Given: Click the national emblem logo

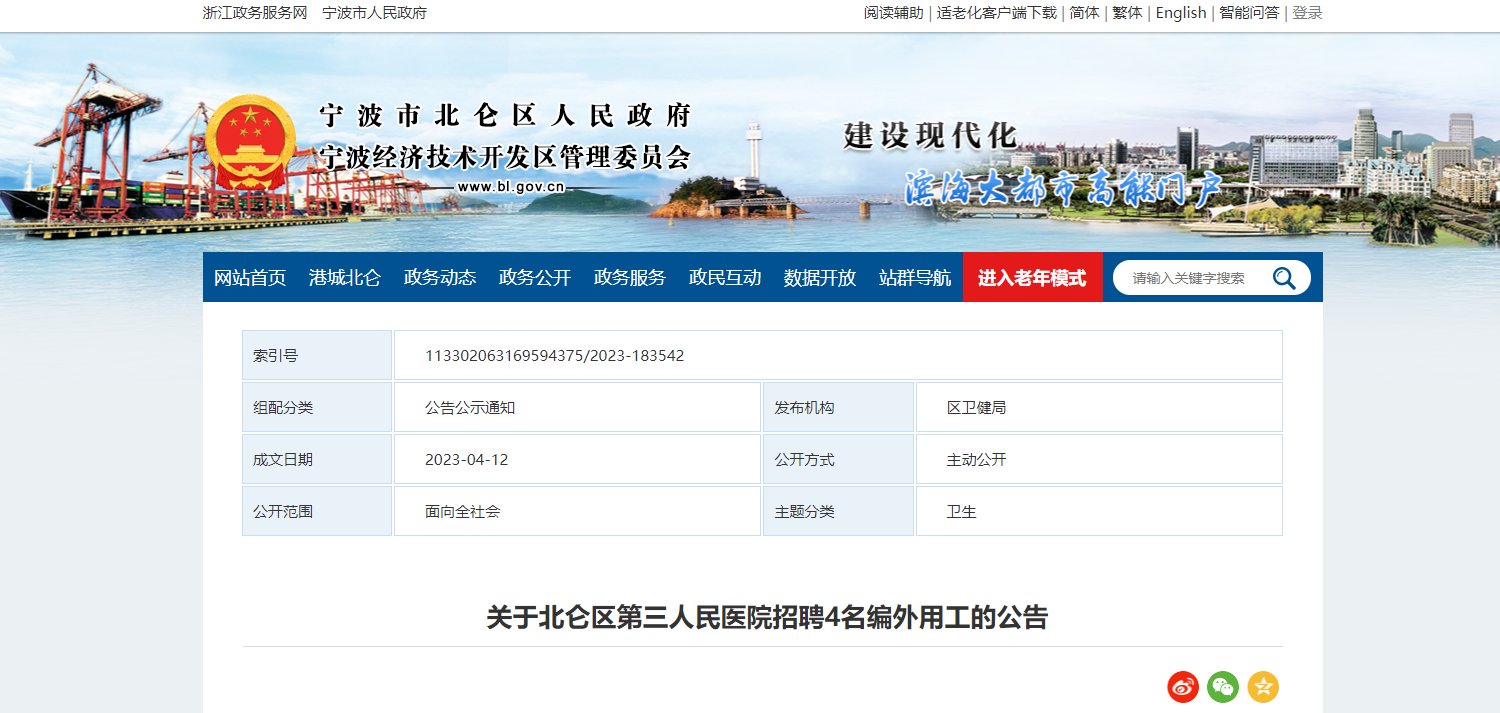Looking at the screenshot, I should point(251,143).
